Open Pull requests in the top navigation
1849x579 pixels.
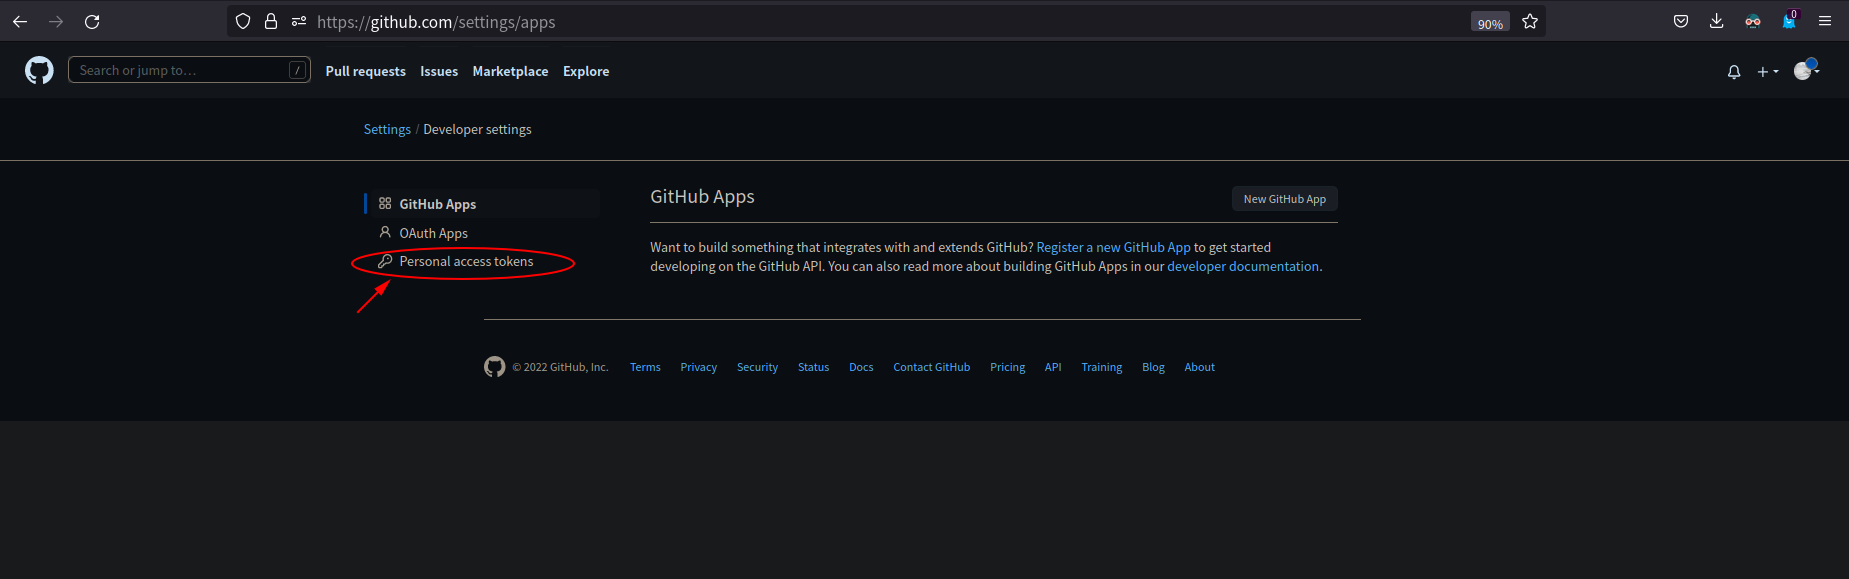365,71
